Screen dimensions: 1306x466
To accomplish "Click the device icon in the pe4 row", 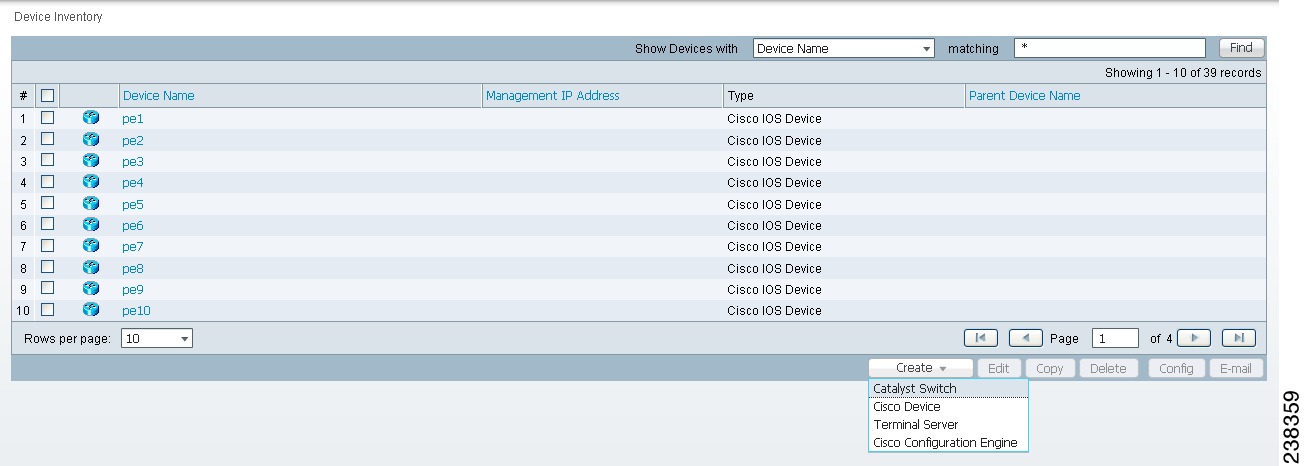I will [91, 182].
